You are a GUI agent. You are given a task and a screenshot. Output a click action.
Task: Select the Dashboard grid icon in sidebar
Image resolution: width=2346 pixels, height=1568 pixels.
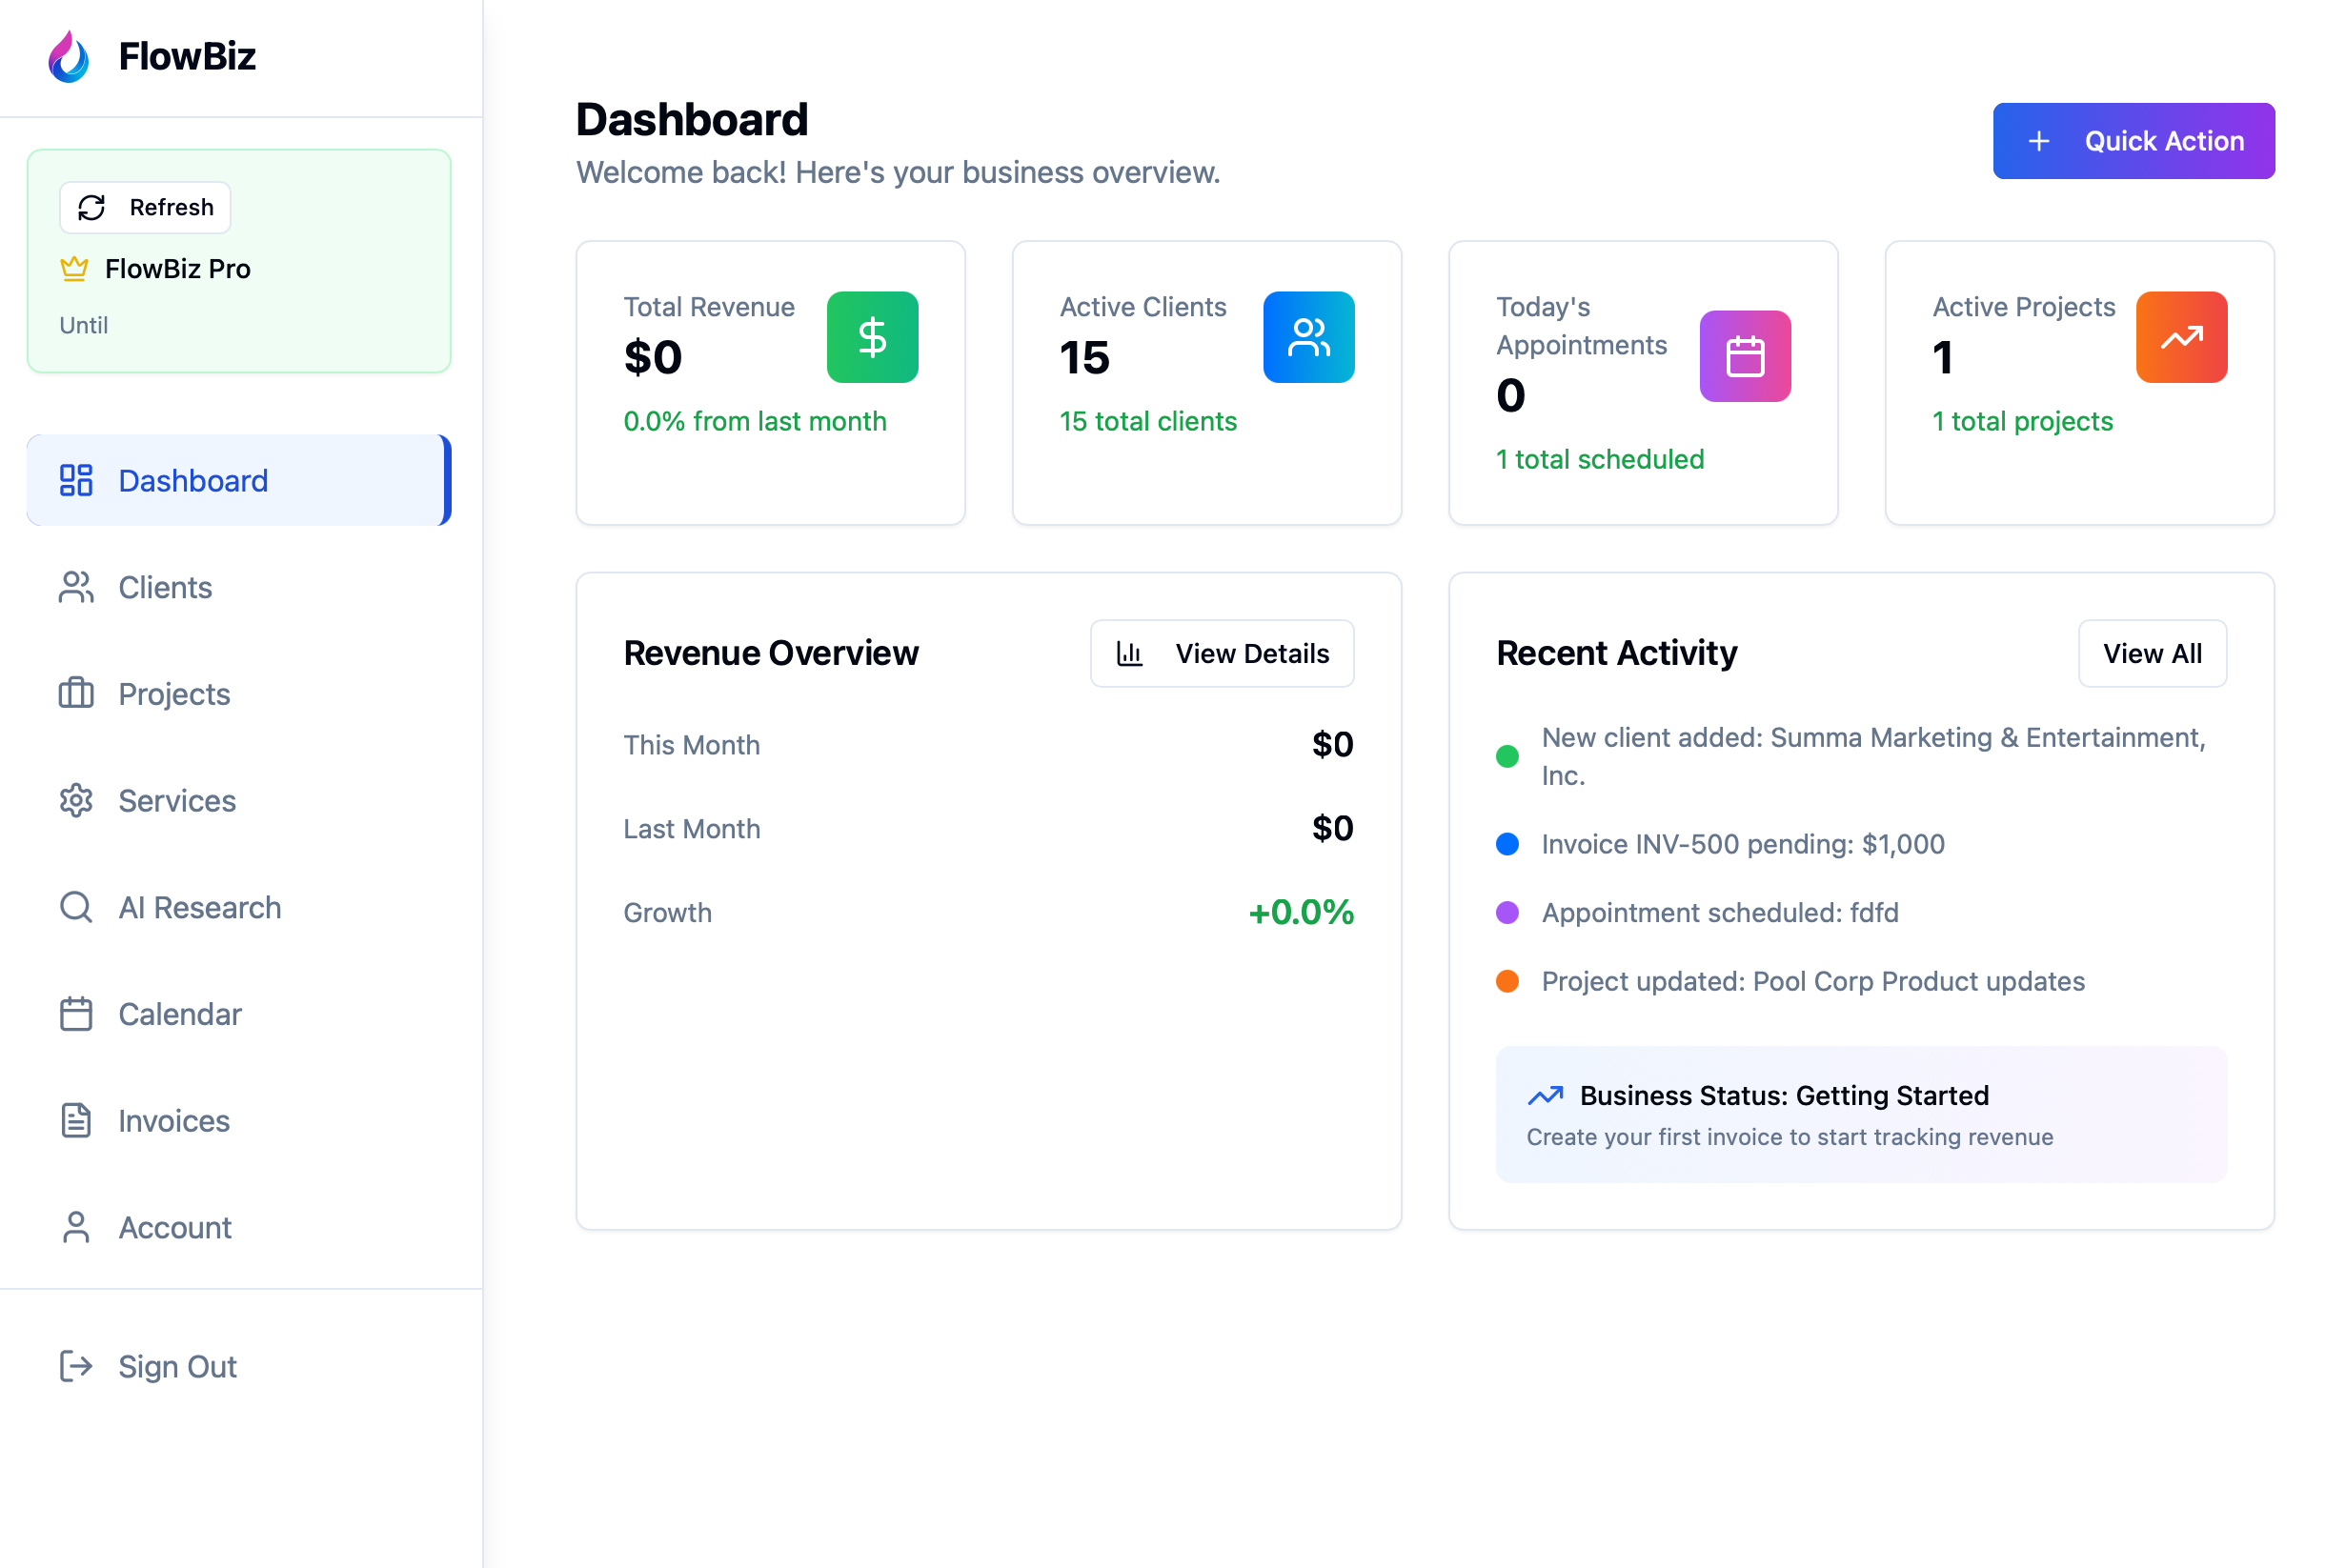(75, 481)
